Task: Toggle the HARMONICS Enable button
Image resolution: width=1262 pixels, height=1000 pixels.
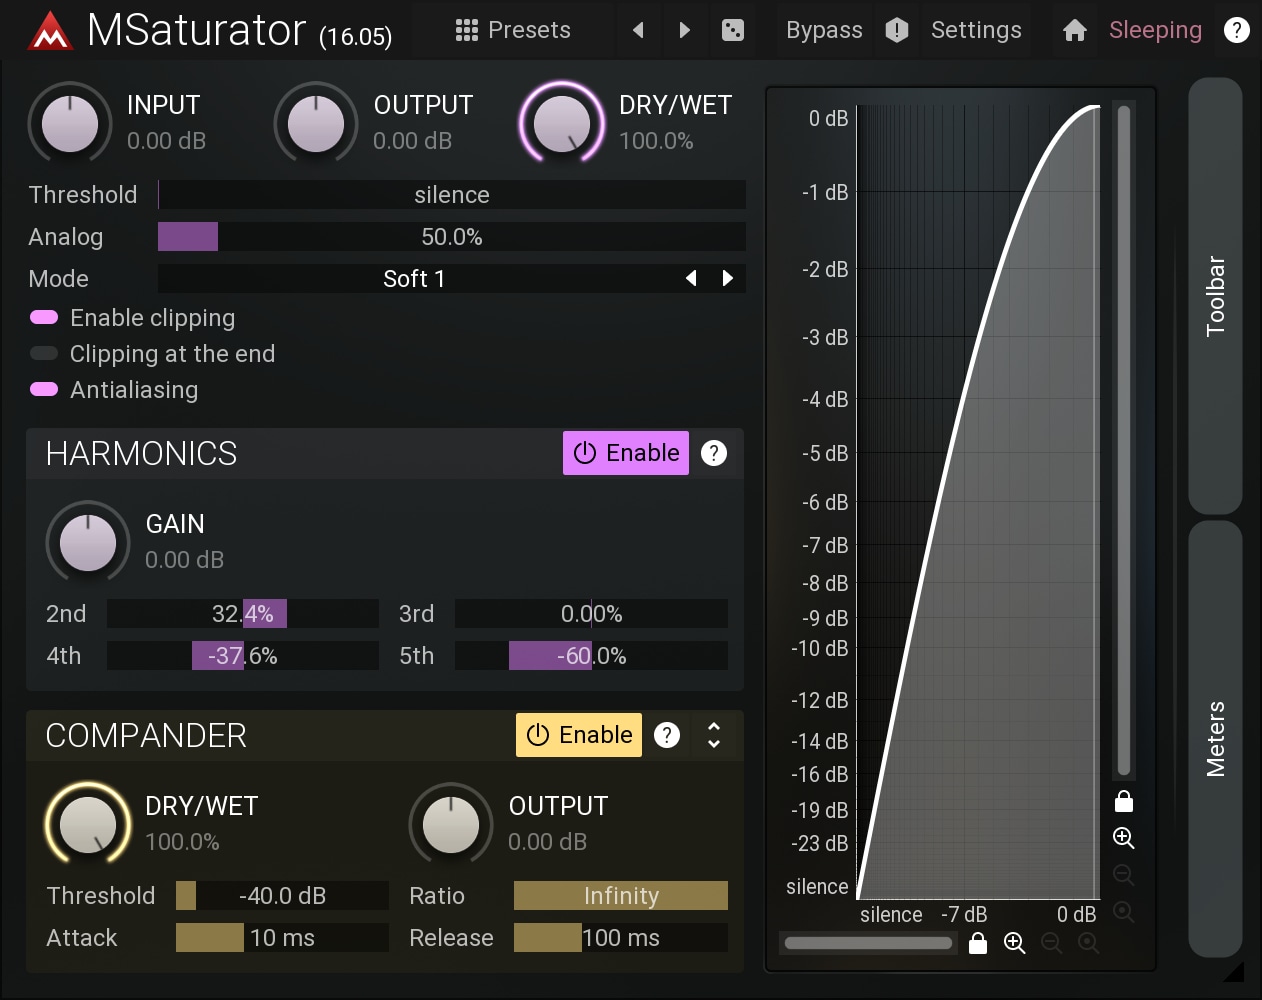Action: 626,453
